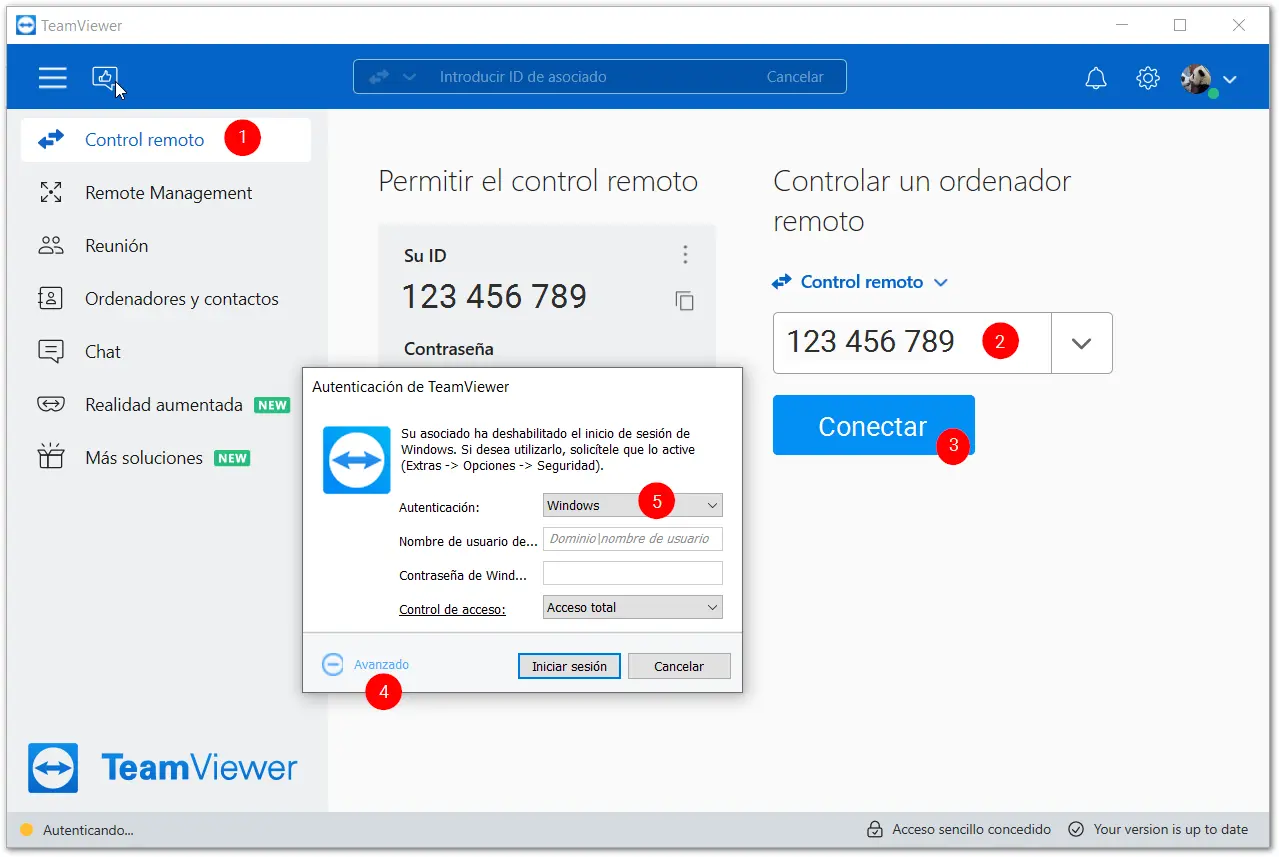Click the feedback thumbs-up icon
Image resolution: width=1279 pixels, height=857 pixels.
point(105,77)
